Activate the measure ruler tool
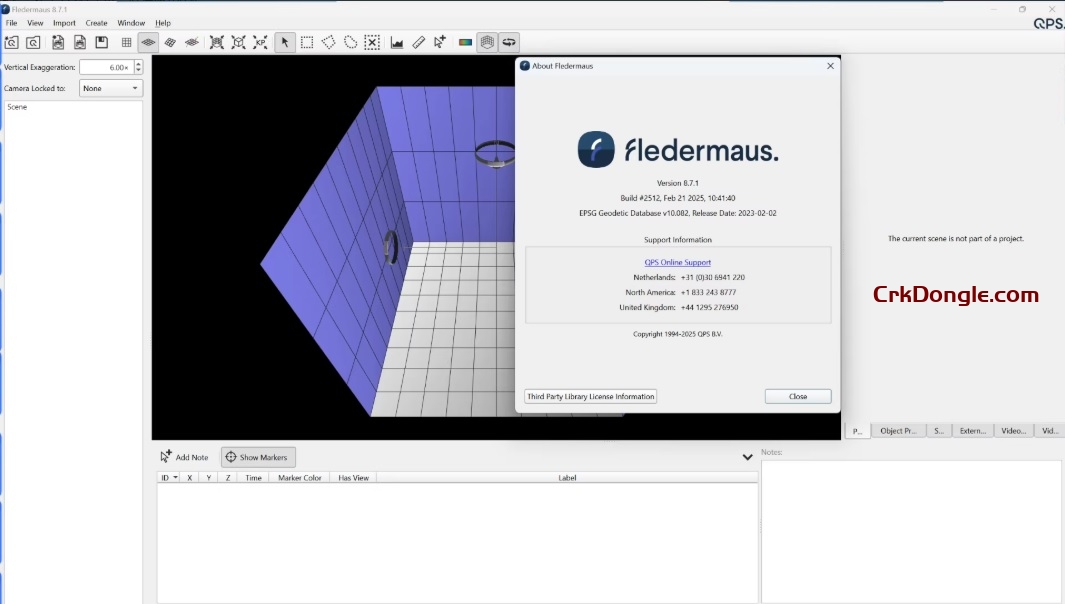 click(418, 42)
